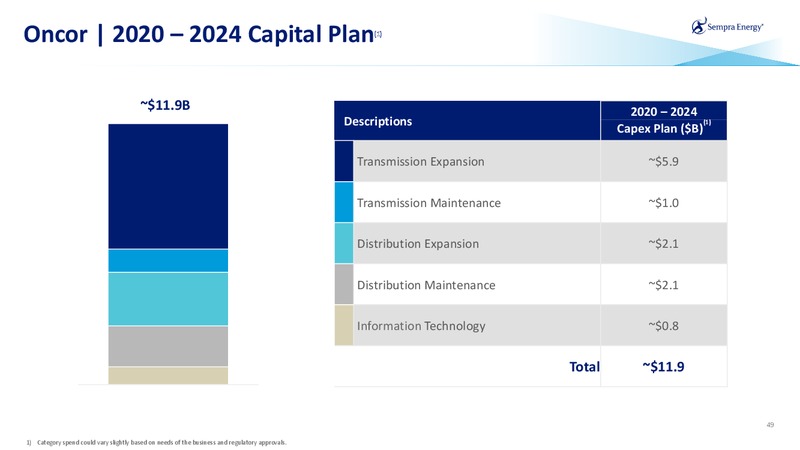Click the ~$11.9B label above the bar
The height and width of the screenshot is (450, 800).
pyautogui.click(x=165, y=105)
